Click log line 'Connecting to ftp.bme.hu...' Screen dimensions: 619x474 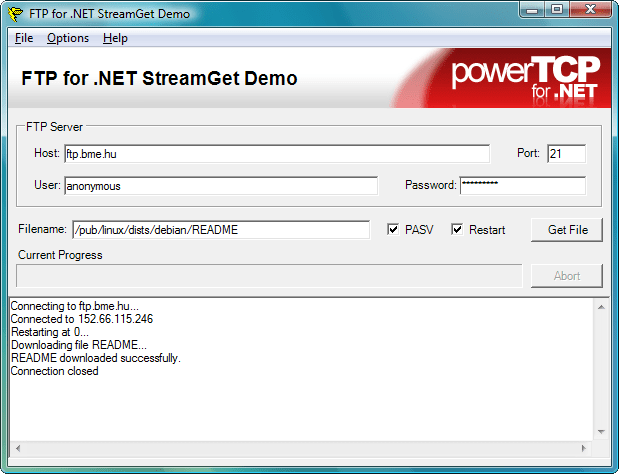(75, 306)
